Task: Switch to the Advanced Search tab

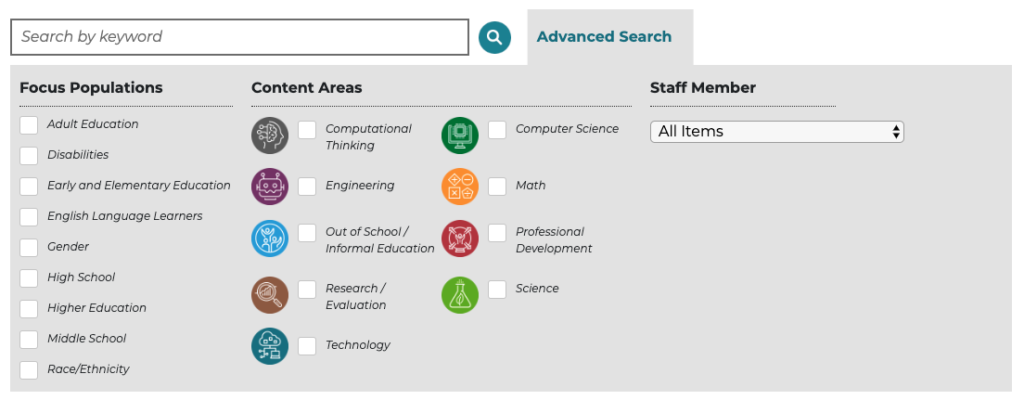Action: tap(604, 37)
